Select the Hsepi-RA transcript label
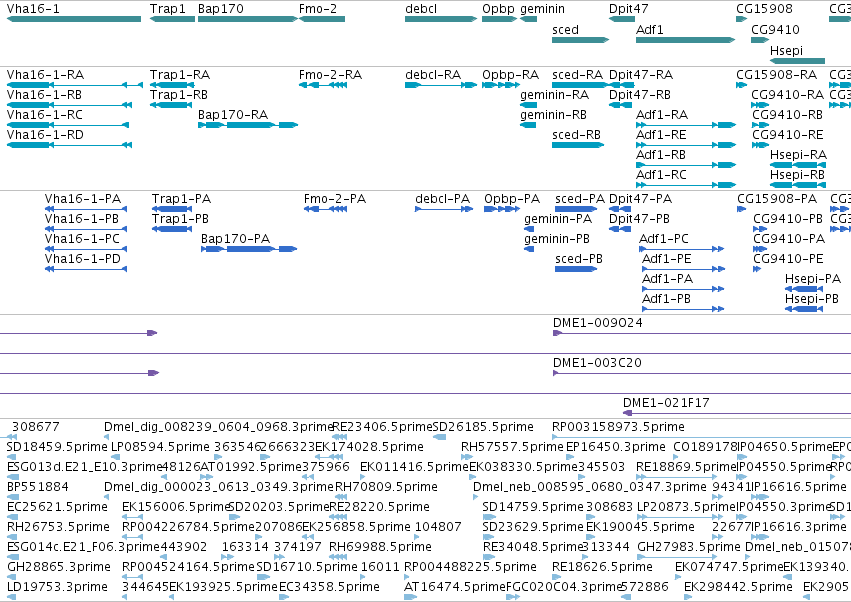Viewport: 851px width, 602px height. click(x=798, y=155)
